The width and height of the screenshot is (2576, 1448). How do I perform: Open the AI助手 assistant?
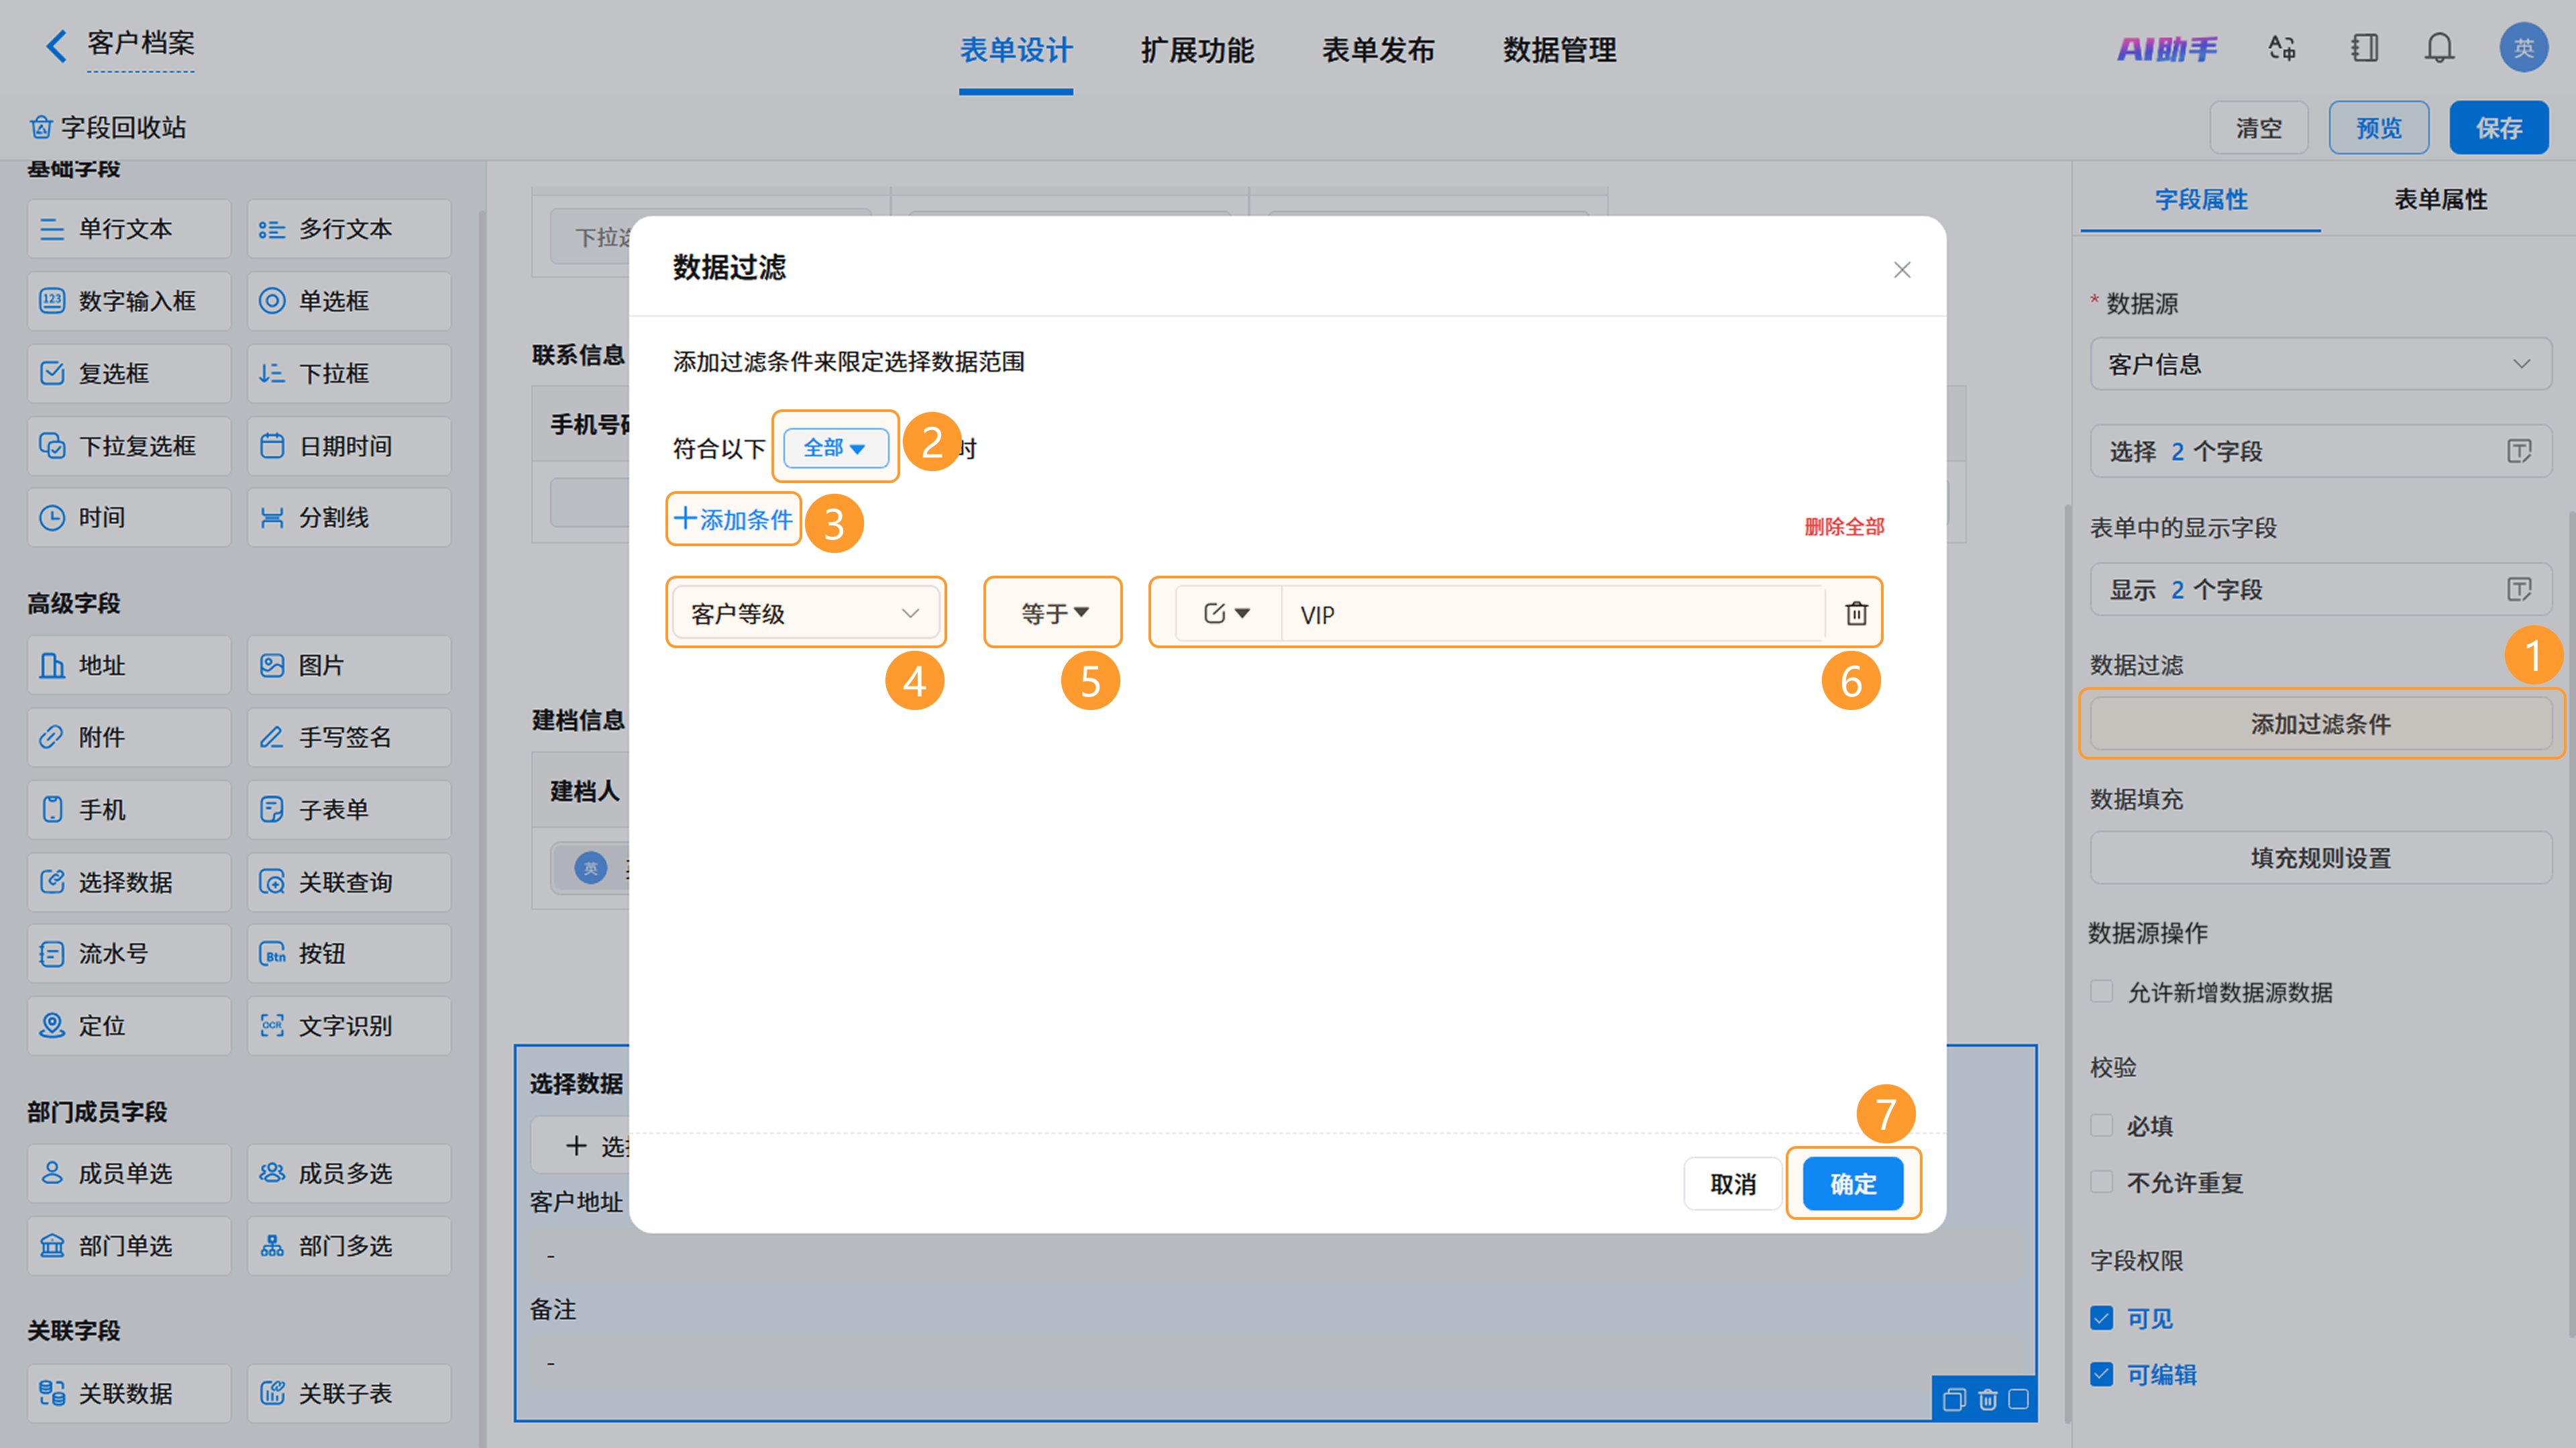[x=2167, y=48]
